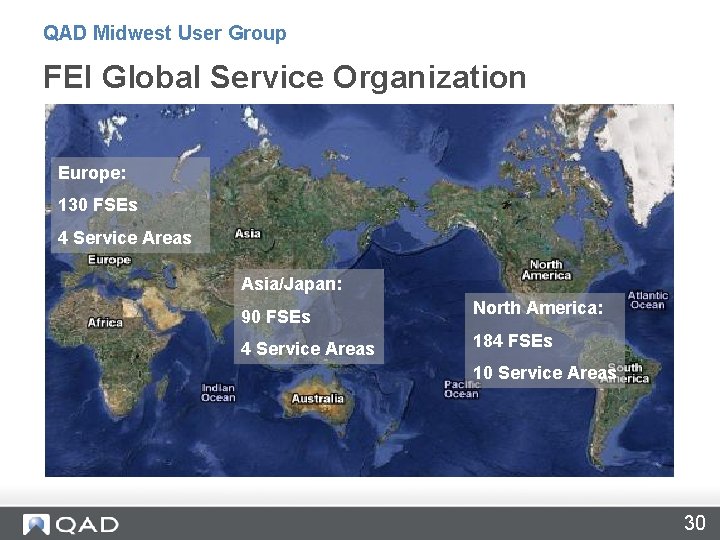The width and height of the screenshot is (720, 540).
Task: Click the 'North America:' overlay heading
Action: tap(538, 308)
